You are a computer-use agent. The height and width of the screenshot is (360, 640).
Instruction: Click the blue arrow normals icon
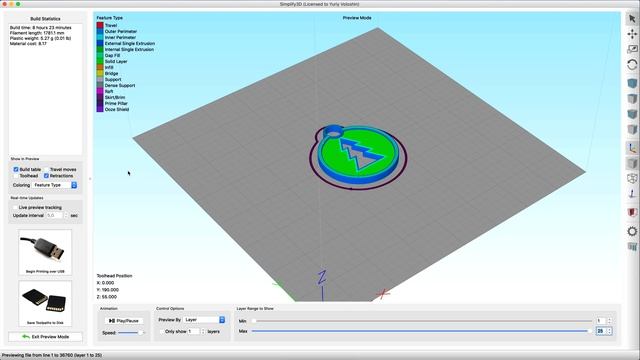632,193
